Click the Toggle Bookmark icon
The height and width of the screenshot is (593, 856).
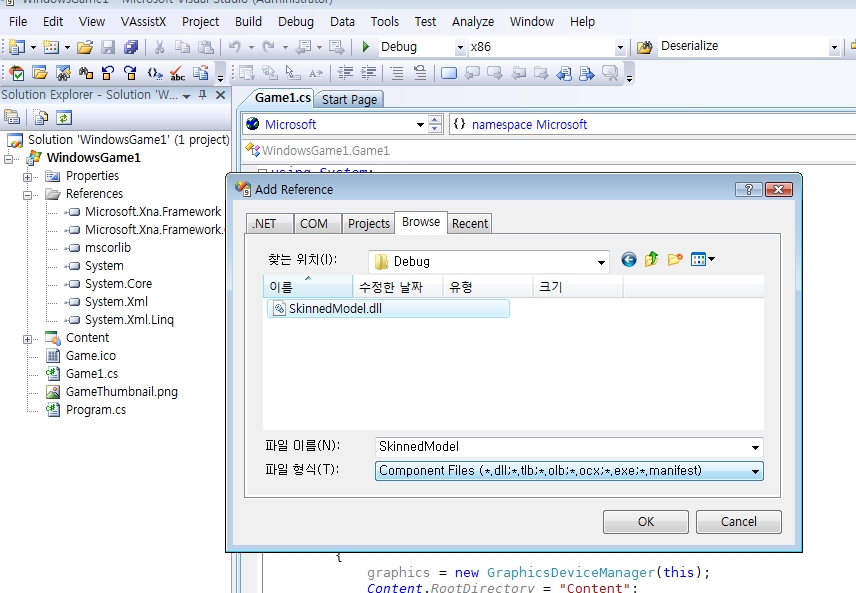pyautogui.click(x=448, y=73)
